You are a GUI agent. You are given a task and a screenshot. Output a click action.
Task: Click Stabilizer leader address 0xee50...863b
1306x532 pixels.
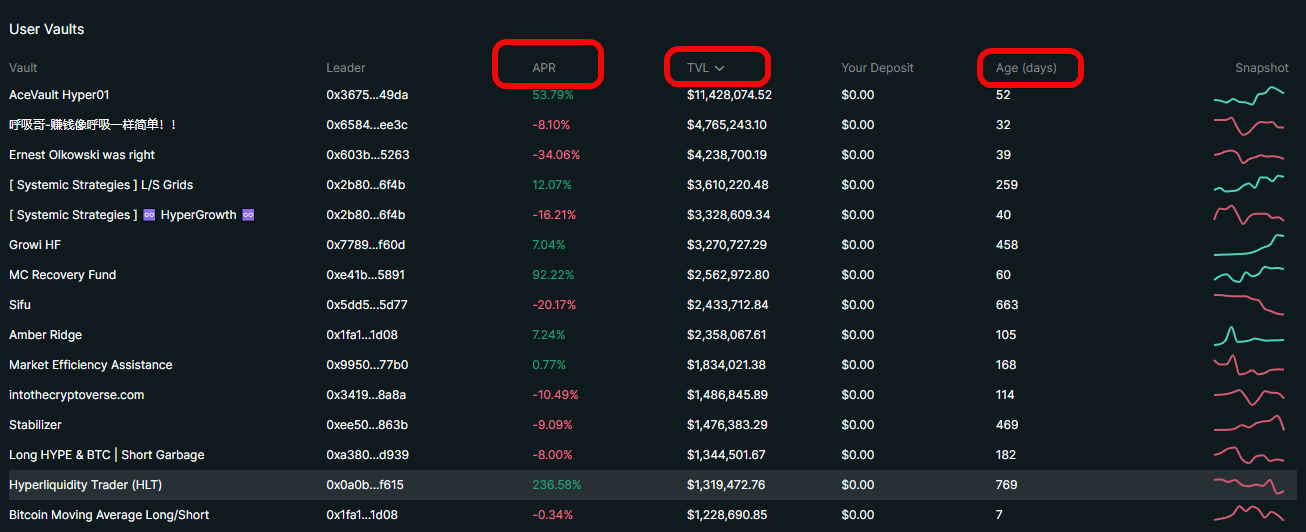[367, 425]
